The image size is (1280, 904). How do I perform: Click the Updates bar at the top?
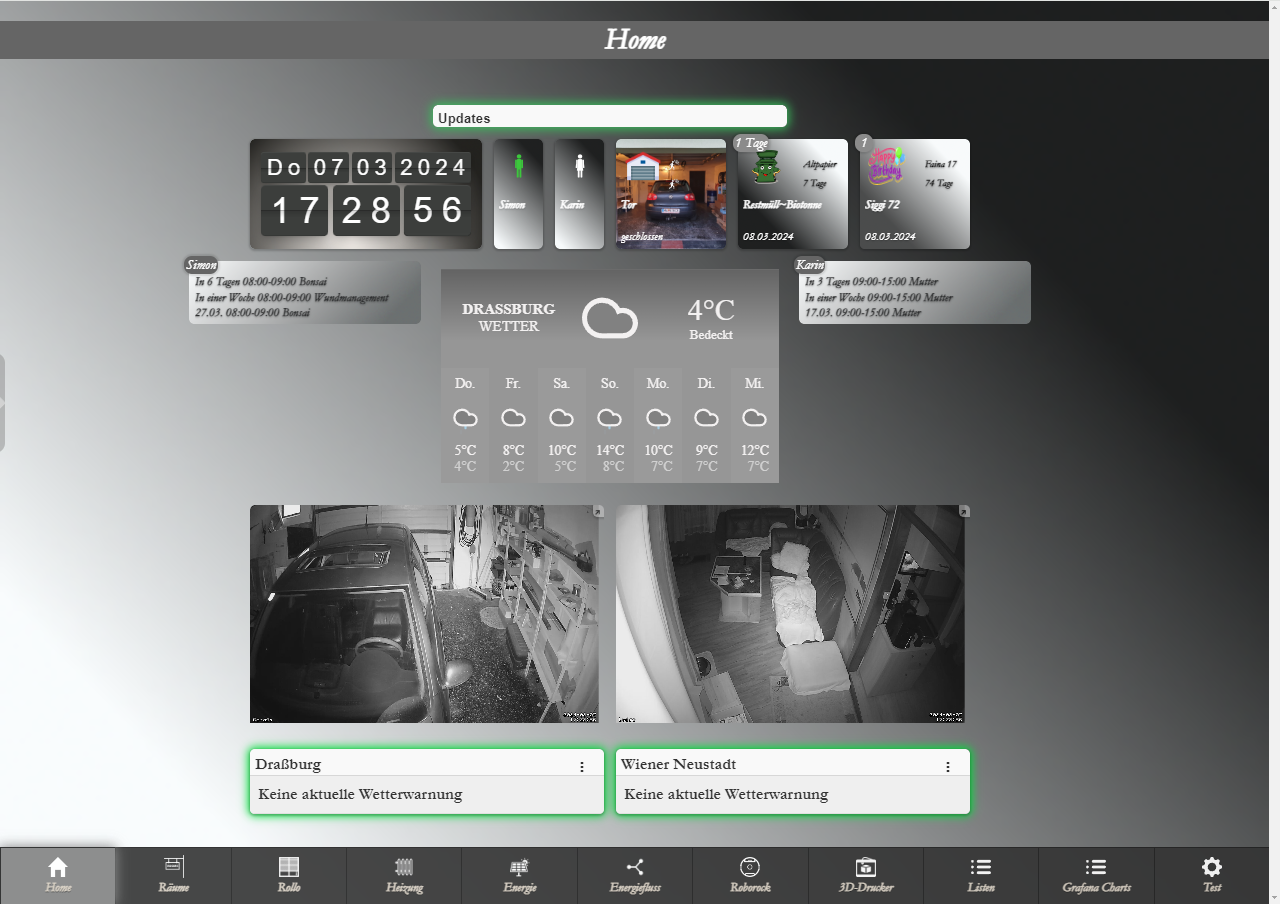pyautogui.click(x=610, y=117)
